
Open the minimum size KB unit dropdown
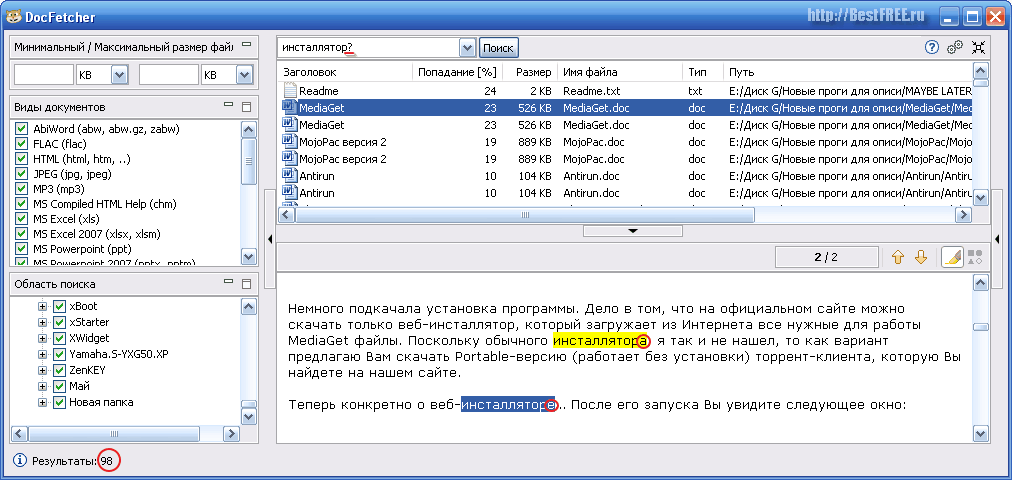pyautogui.click(x=119, y=75)
